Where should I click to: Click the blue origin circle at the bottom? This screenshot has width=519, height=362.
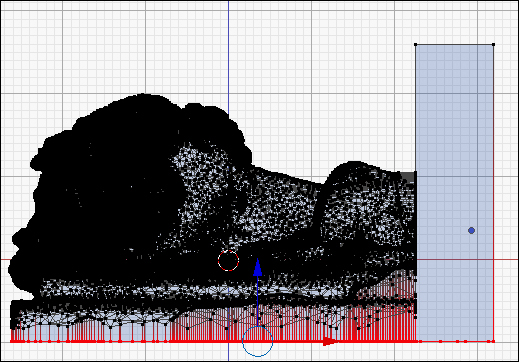(257, 341)
